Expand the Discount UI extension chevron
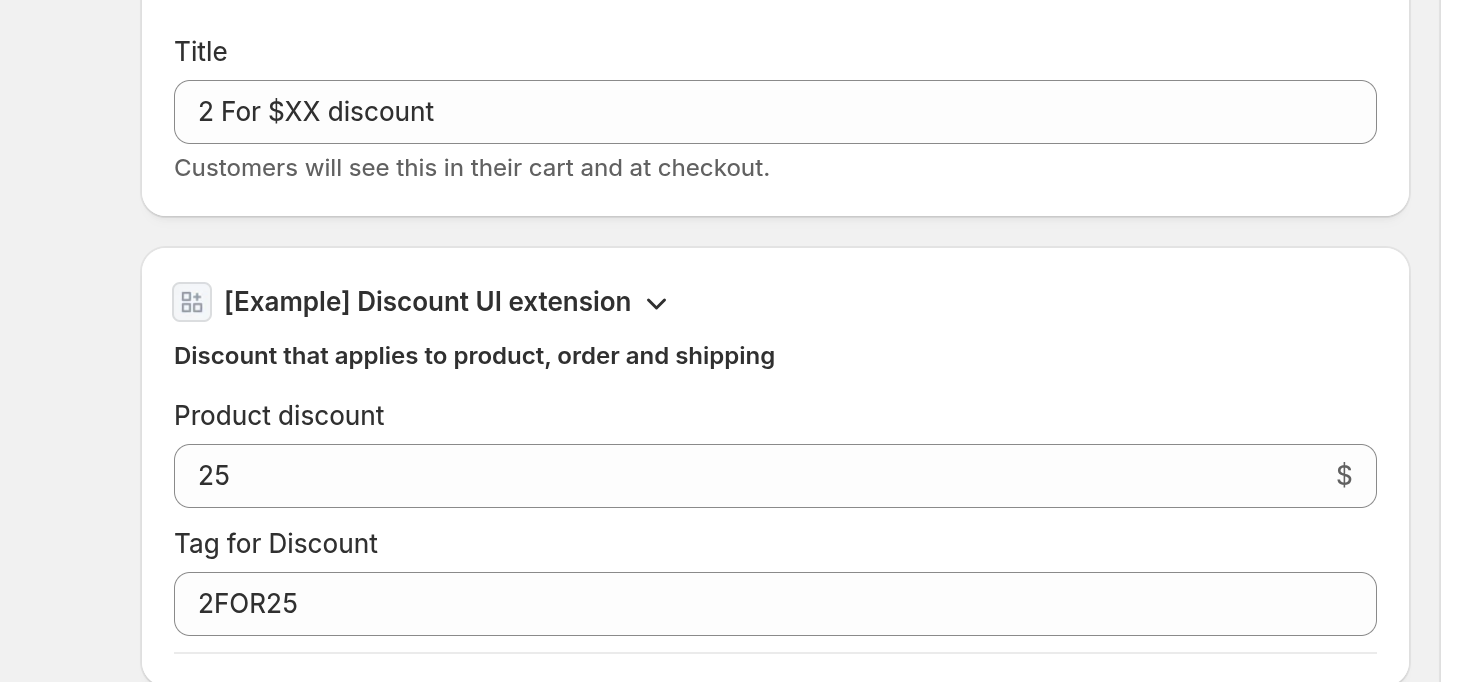Viewport: 1472px width, 682px height. point(656,303)
